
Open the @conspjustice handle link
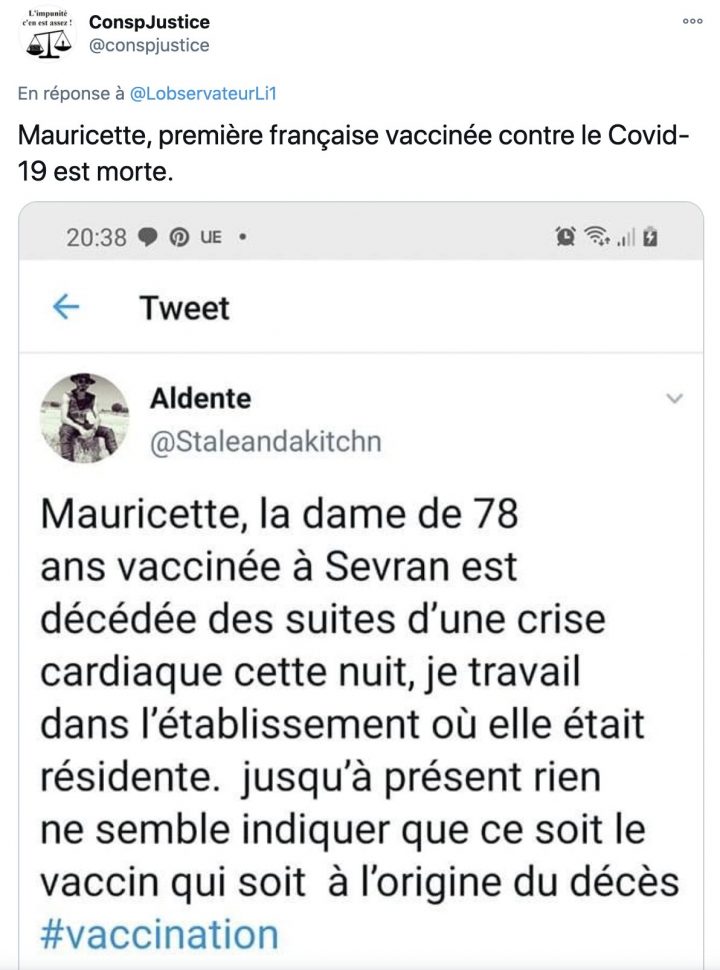tap(149, 45)
